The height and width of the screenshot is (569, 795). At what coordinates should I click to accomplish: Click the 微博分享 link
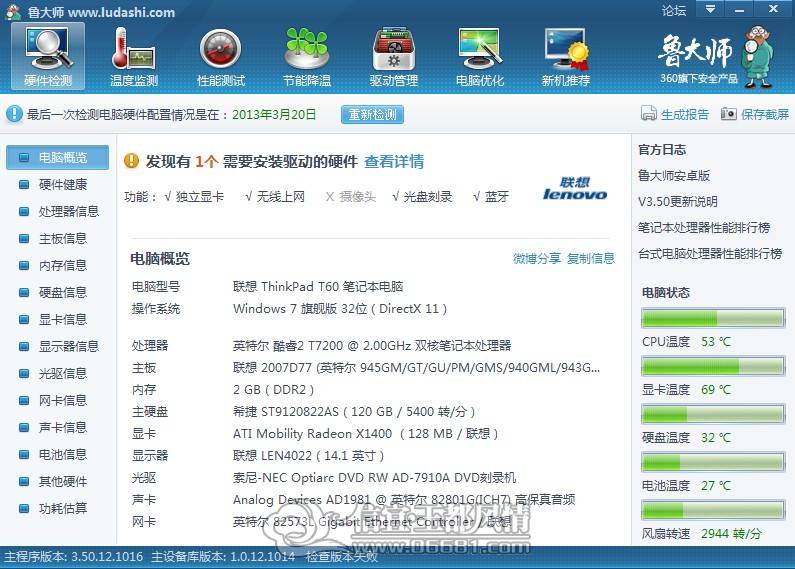(537, 259)
